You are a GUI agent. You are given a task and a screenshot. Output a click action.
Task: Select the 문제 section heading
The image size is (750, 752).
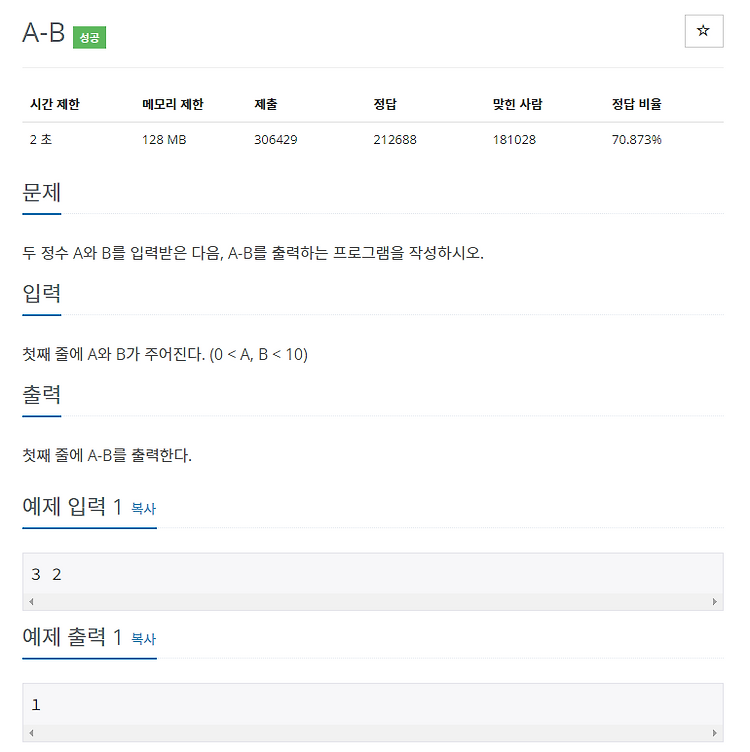(x=42, y=192)
